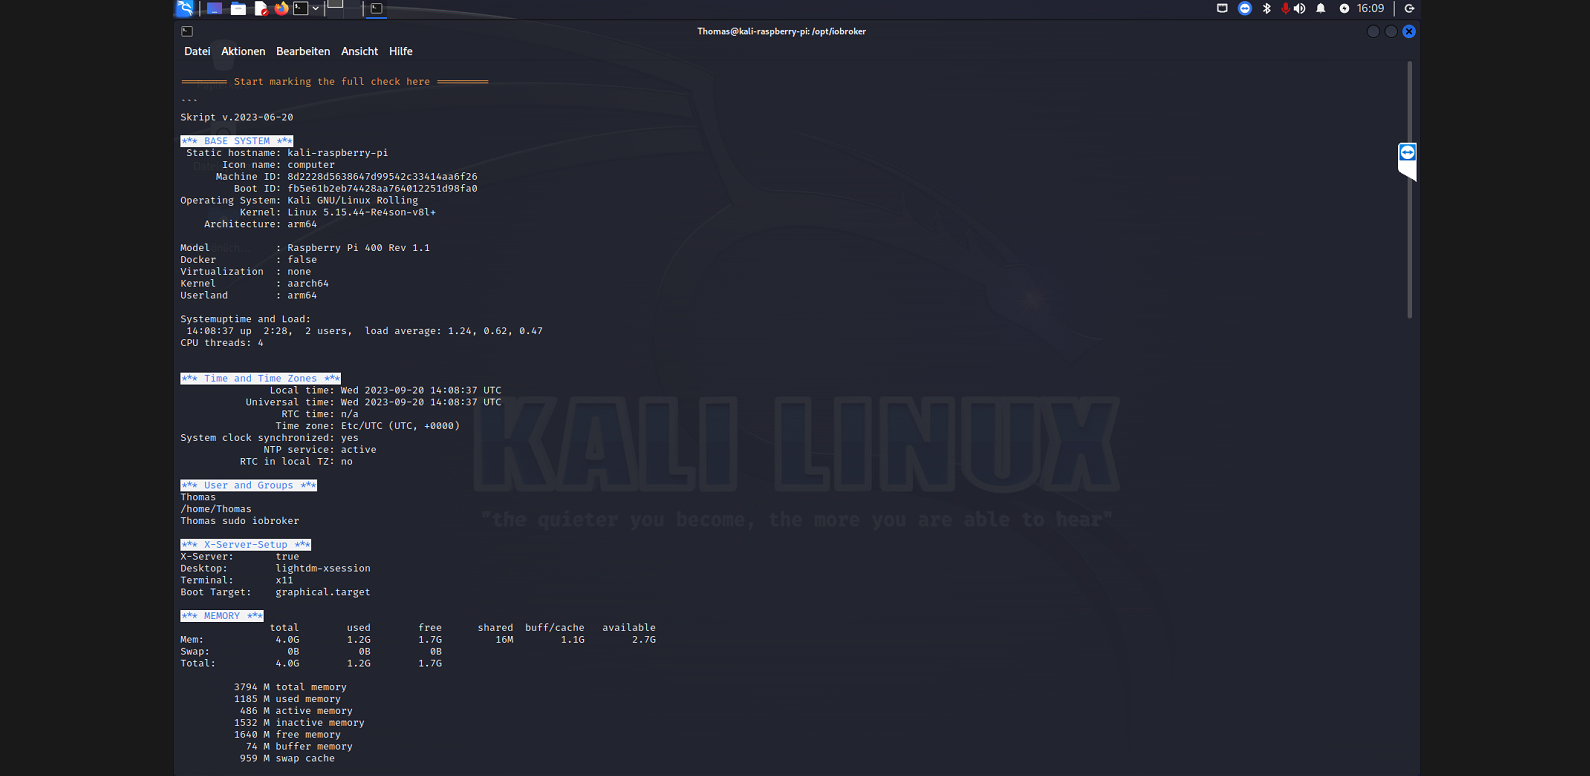This screenshot has height=776, width=1590.
Task: Click the log out panel icon
Action: click(1410, 8)
